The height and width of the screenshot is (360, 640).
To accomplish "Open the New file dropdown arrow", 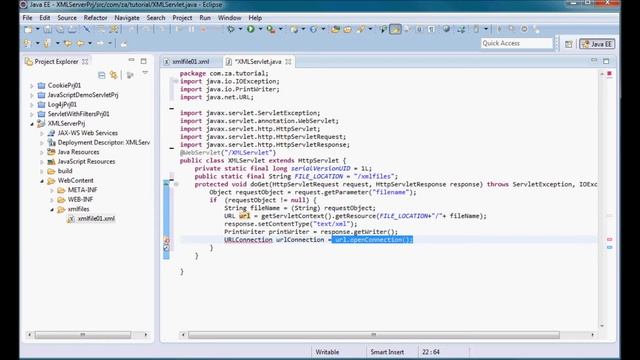I will [38, 29].
